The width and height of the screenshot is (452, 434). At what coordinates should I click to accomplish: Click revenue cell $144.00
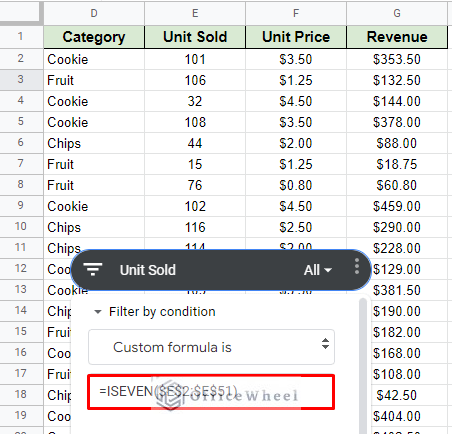coord(397,101)
